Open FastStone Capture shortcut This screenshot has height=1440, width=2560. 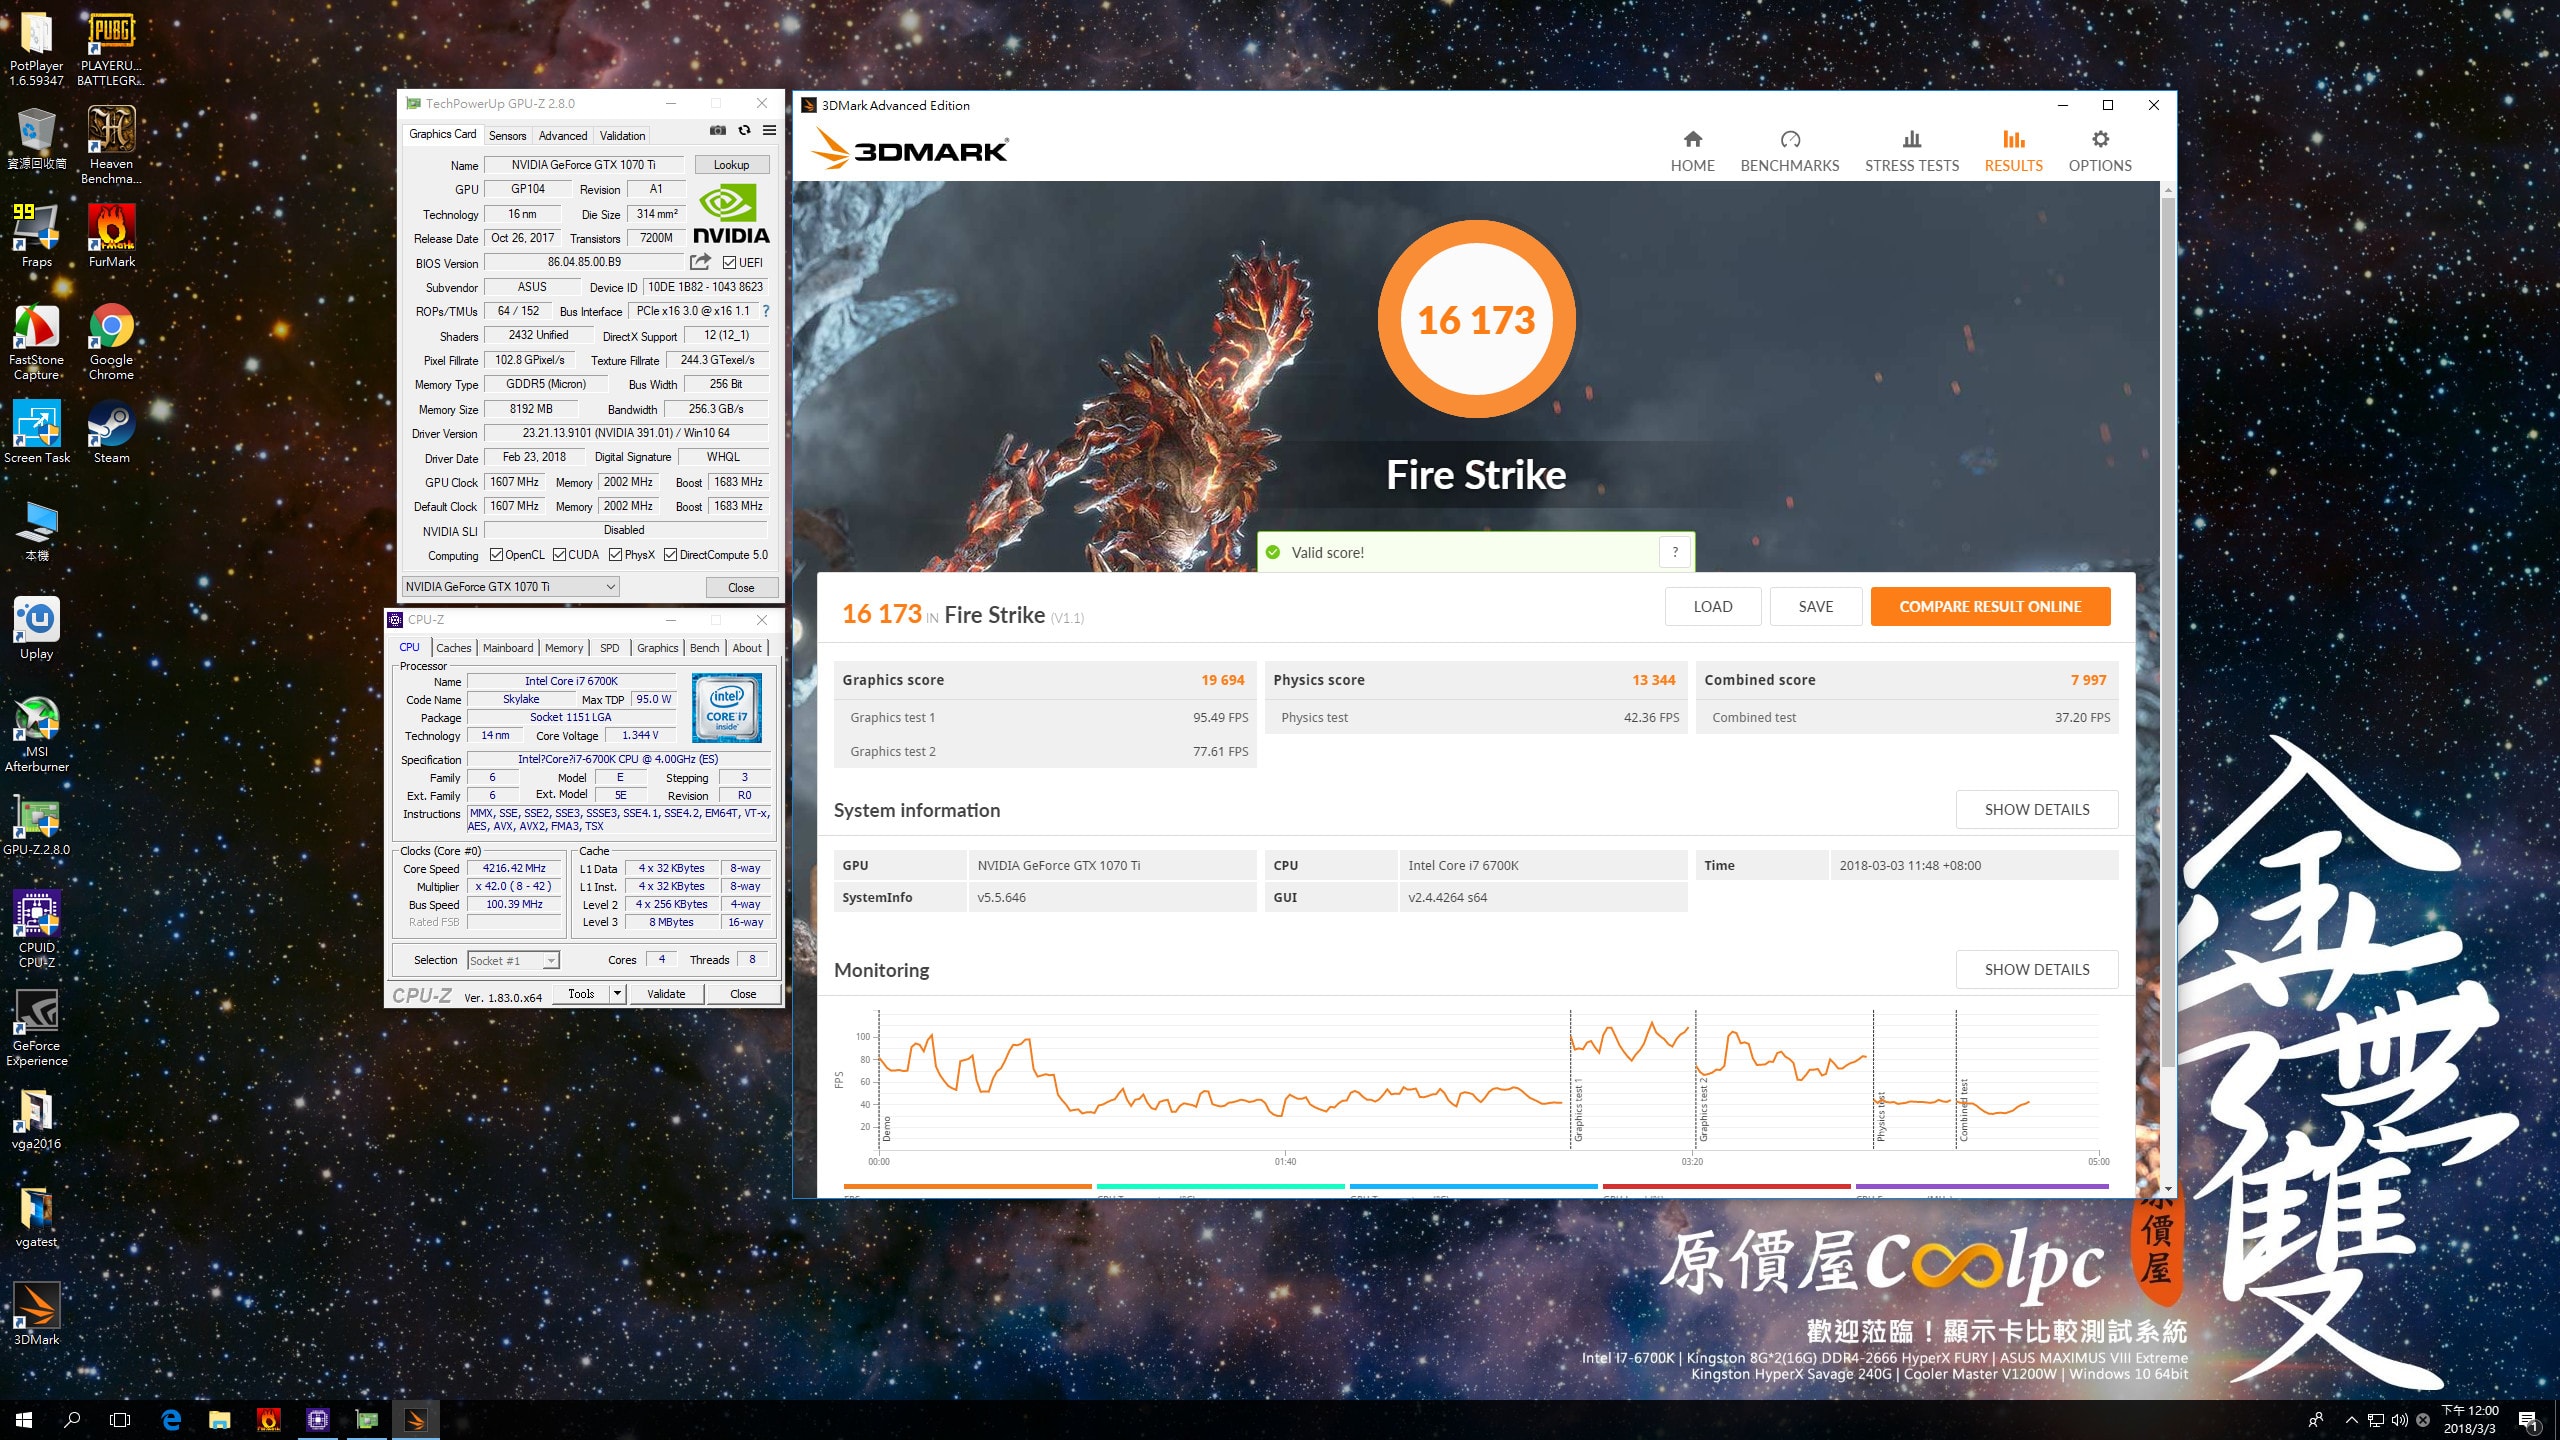point(37,342)
